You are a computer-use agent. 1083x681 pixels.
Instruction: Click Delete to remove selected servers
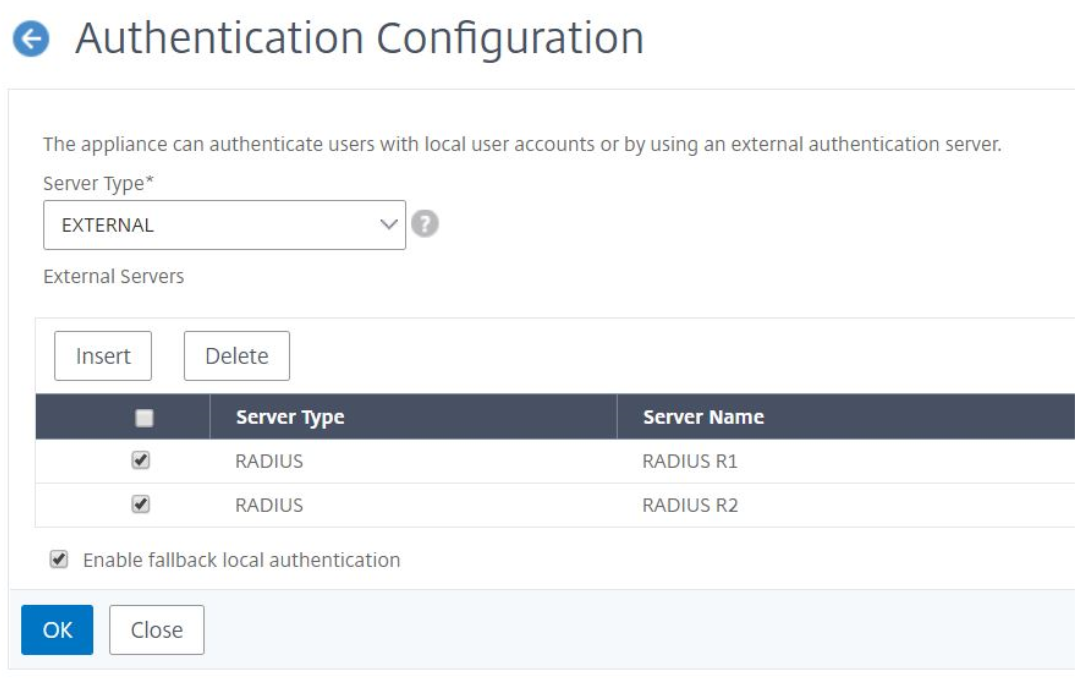tap(237, 356)
